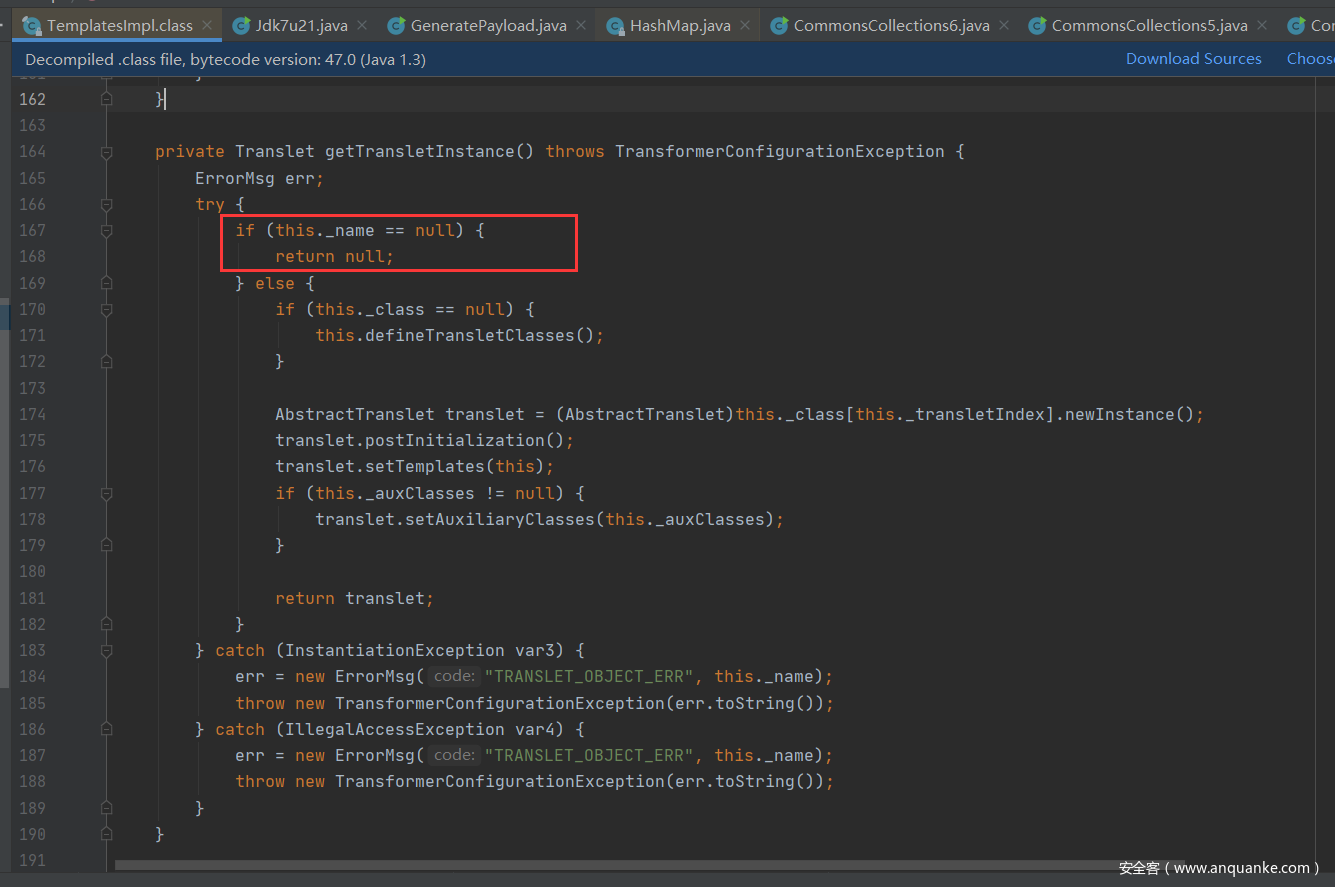Screen dimensions: 1335x887
Task: Close the CommonsCollections6.java tab
Action: (1004, 26)
